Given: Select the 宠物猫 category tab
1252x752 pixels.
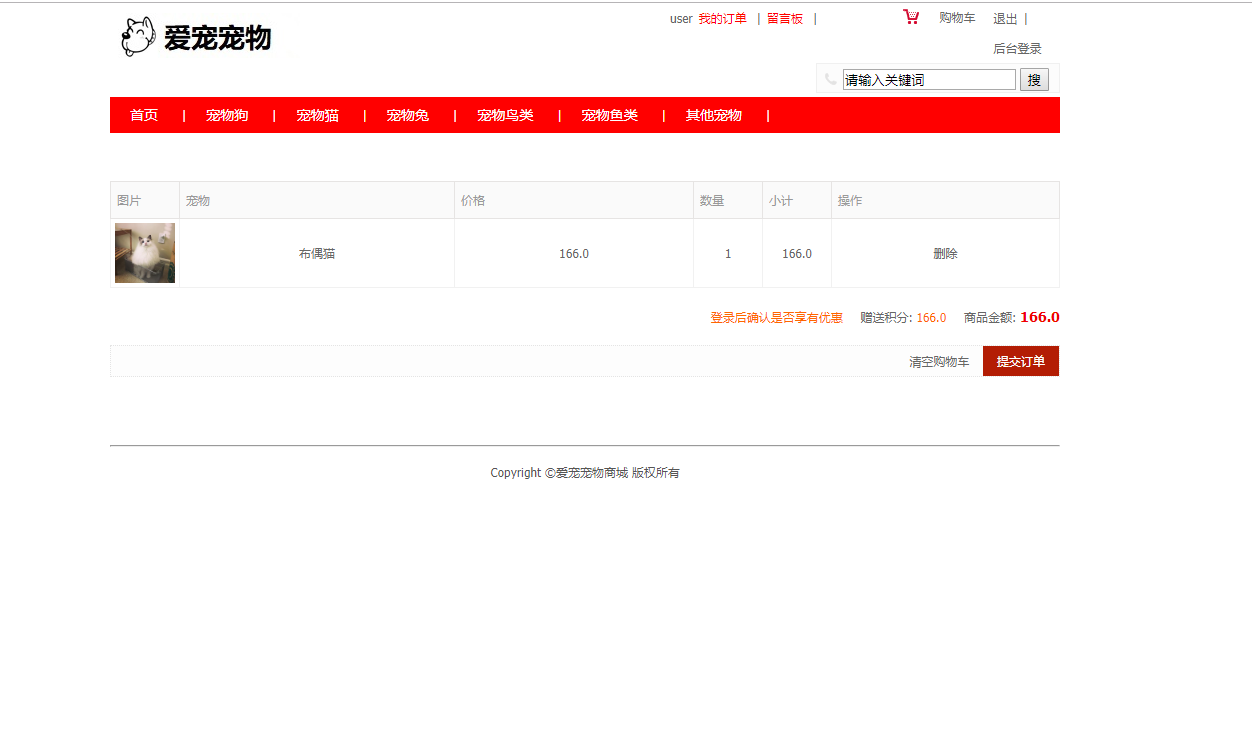Looking at the screenshot, I should [317, 115].
